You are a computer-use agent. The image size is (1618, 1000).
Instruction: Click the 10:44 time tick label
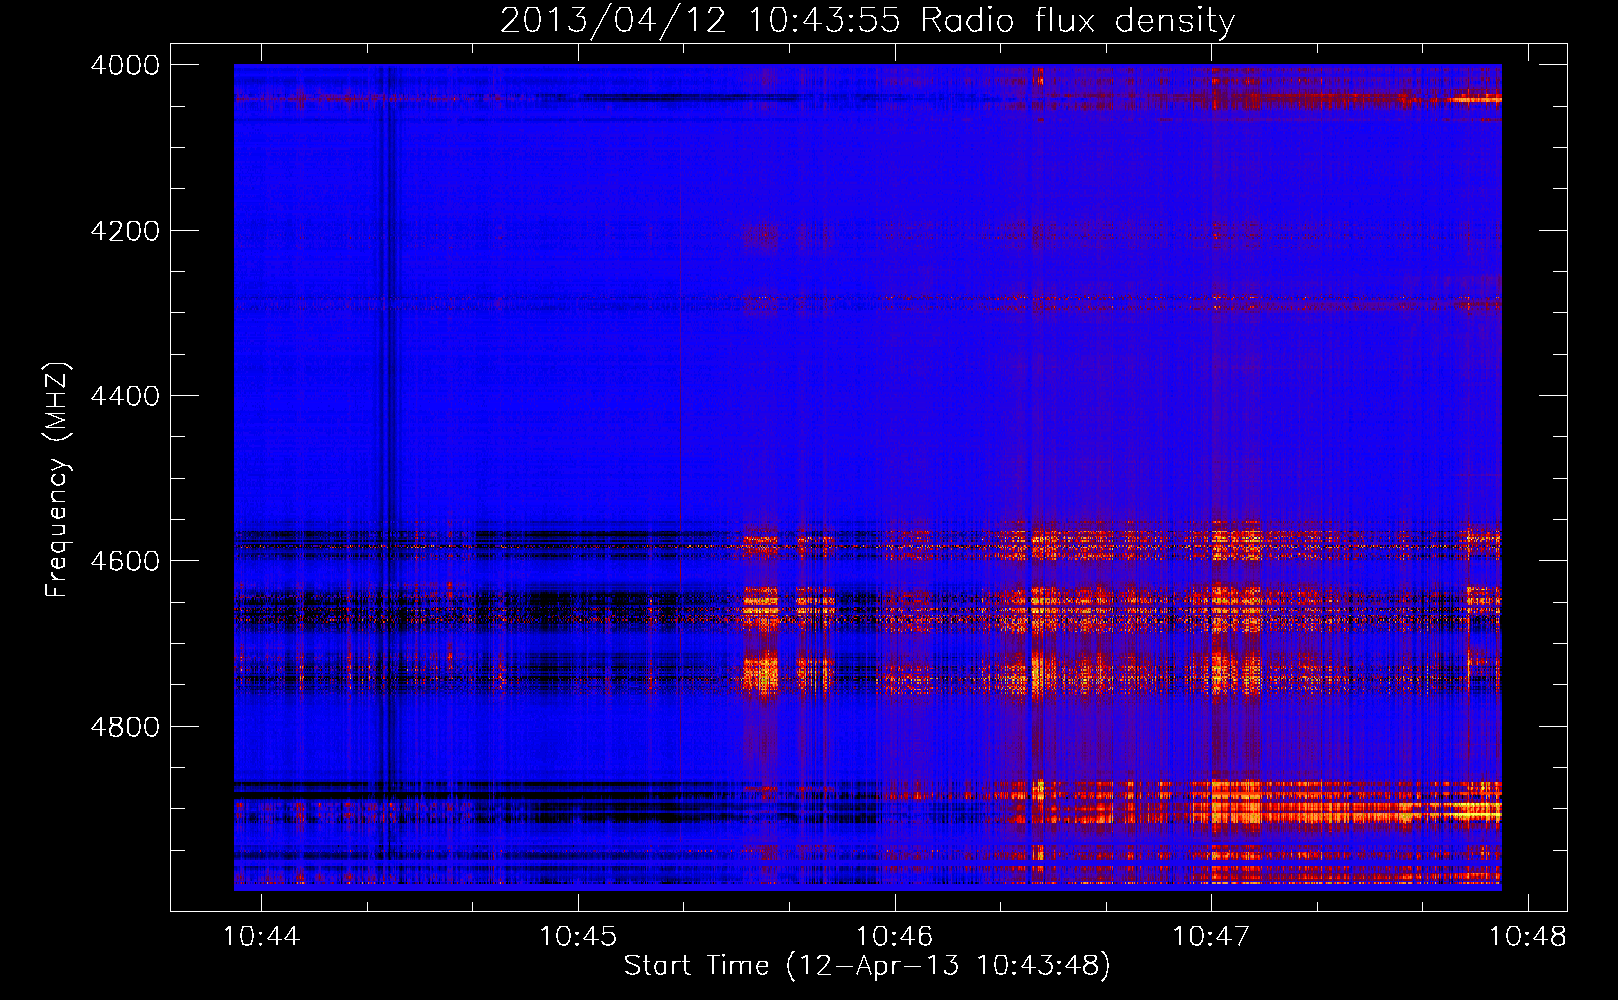coord(261,937)
